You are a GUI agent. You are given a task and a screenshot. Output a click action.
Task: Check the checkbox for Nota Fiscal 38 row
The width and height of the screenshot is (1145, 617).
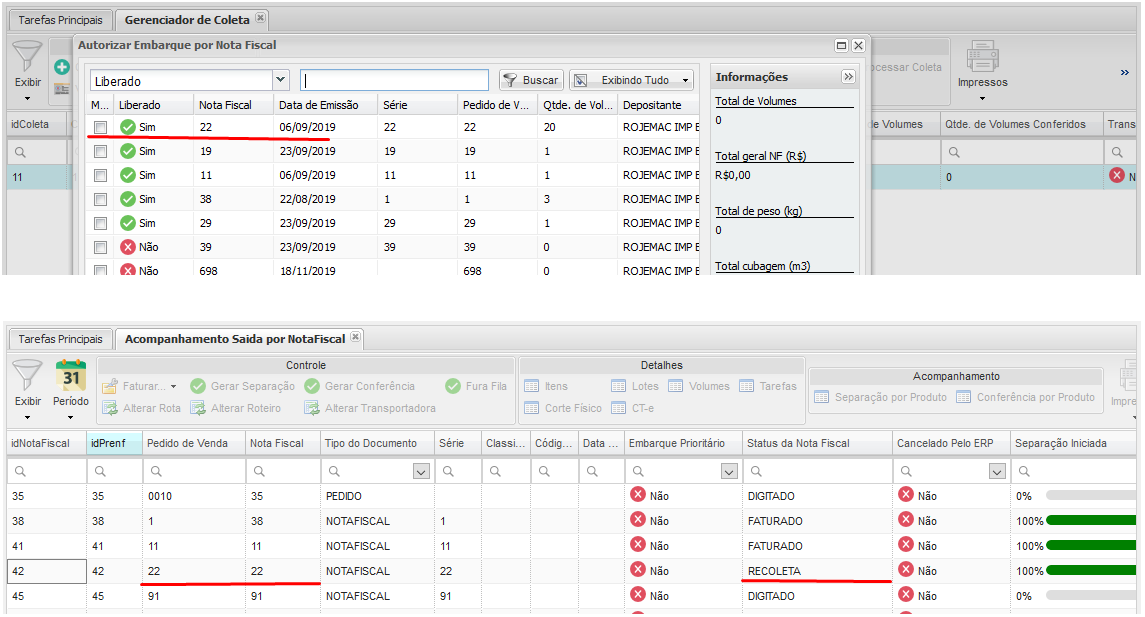100,199
